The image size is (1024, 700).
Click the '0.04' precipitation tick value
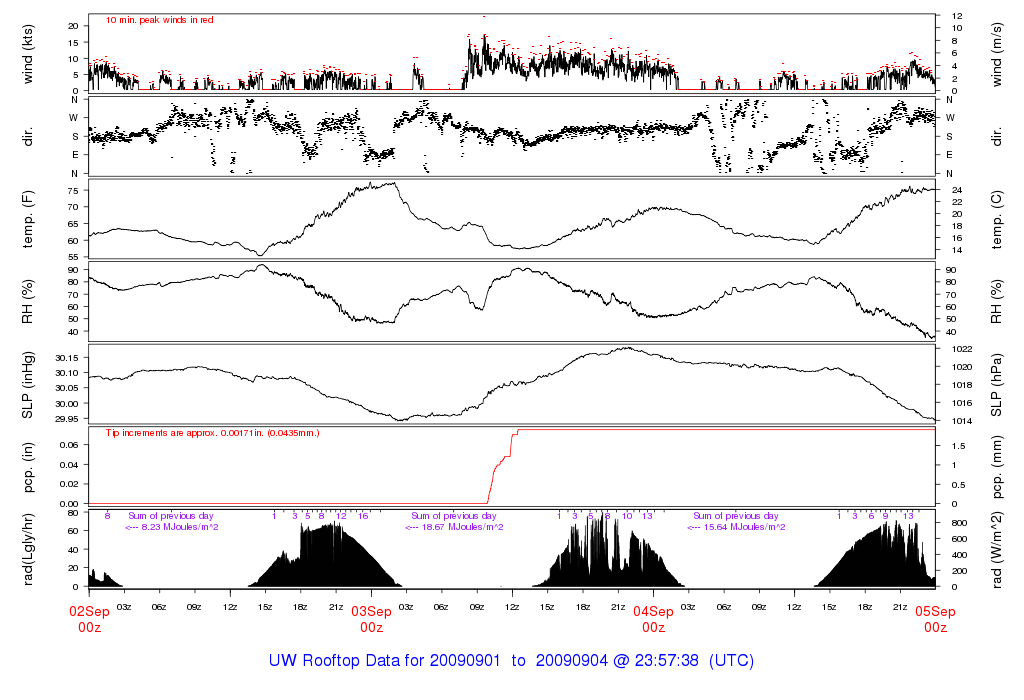coord(69,464)
